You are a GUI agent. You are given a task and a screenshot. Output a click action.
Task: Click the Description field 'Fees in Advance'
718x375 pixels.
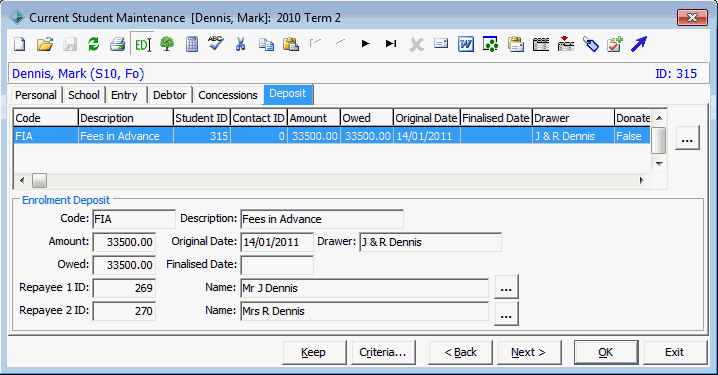322,219
